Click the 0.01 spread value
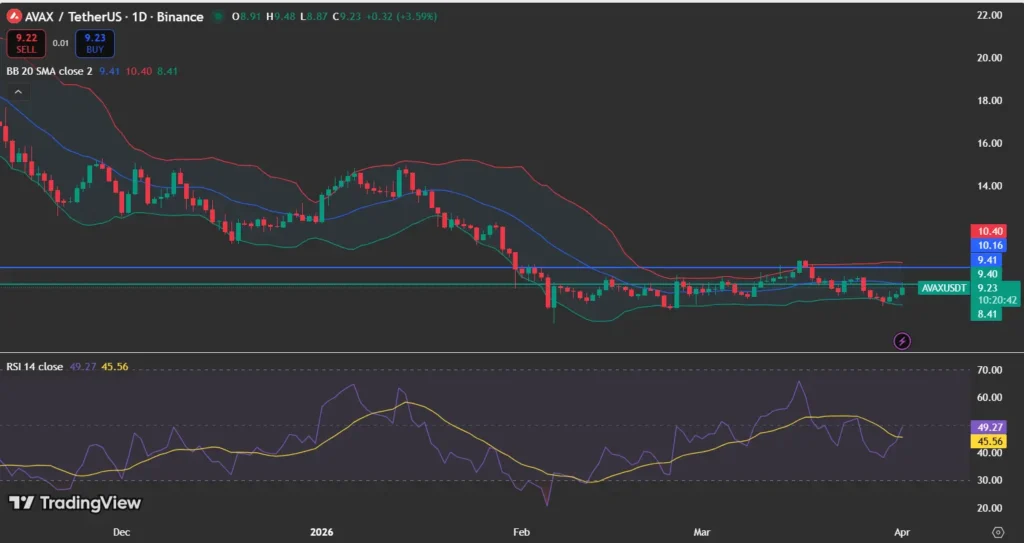The image size is (1024, 543). 61,43
